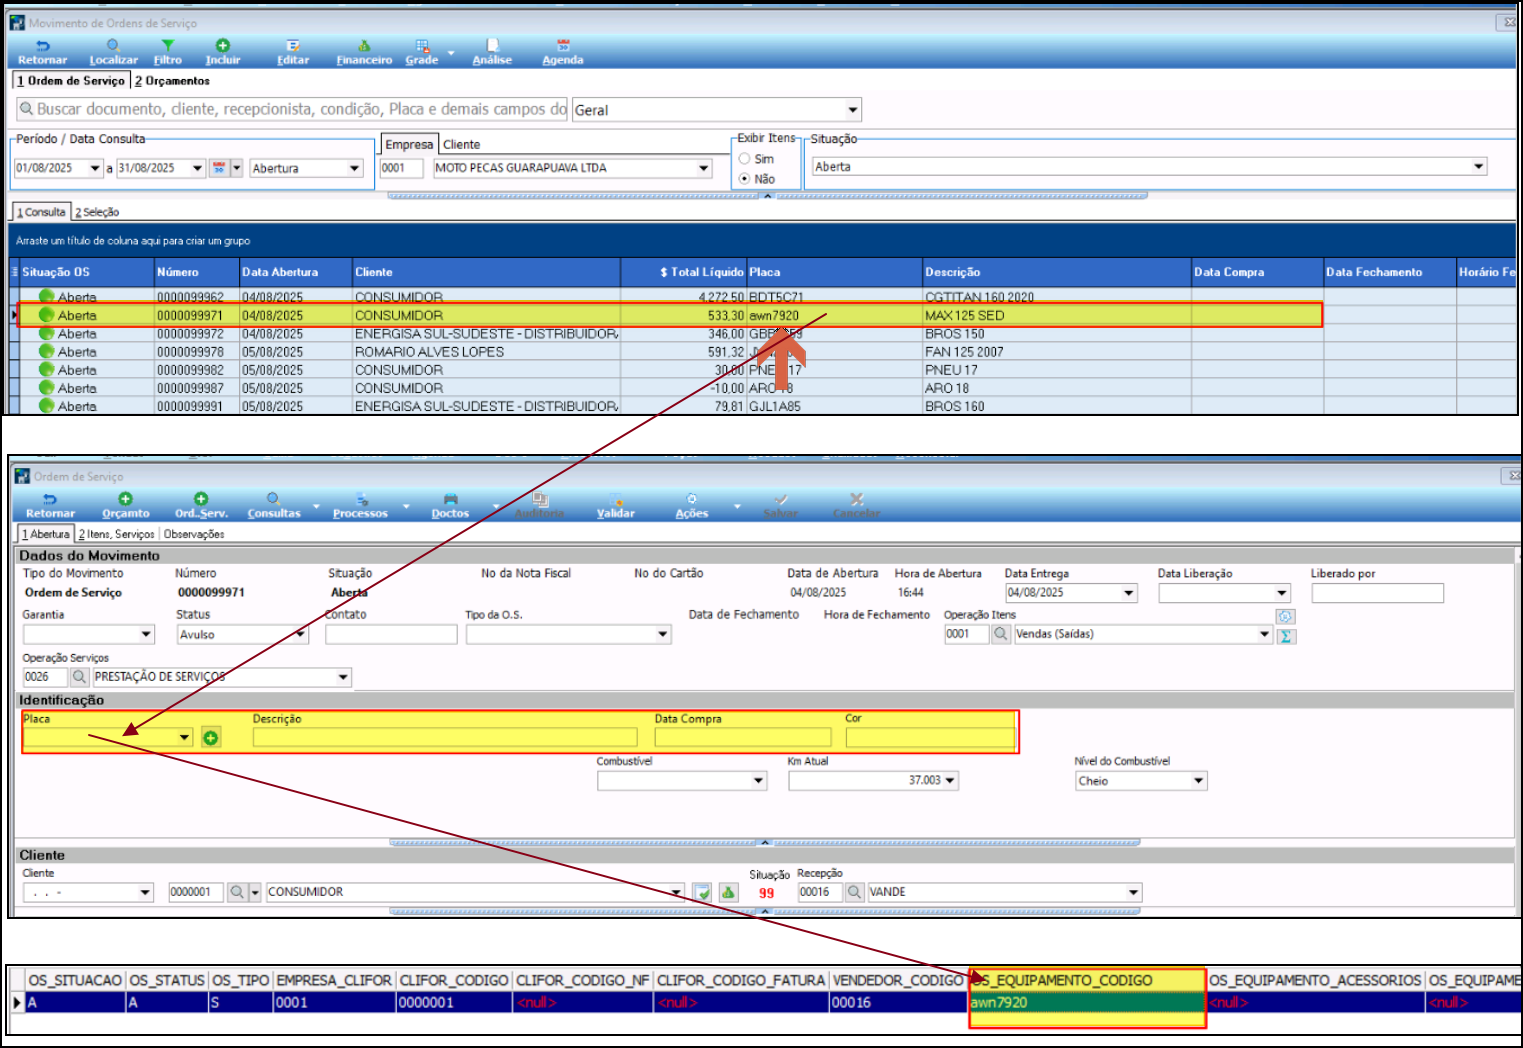Open the Tipo da O.S. dropdown
Image resolution: width=1523 pixels, height=1048 pixels.
pyautogui.click(x=663, y=634)
